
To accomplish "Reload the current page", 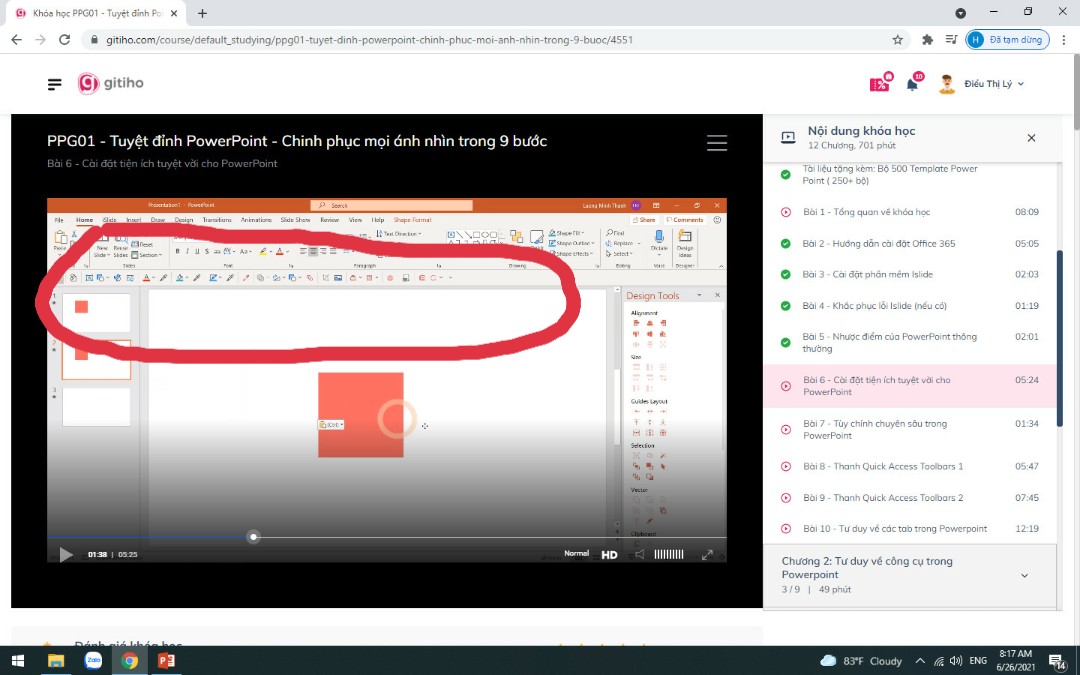I will point(65,40).
